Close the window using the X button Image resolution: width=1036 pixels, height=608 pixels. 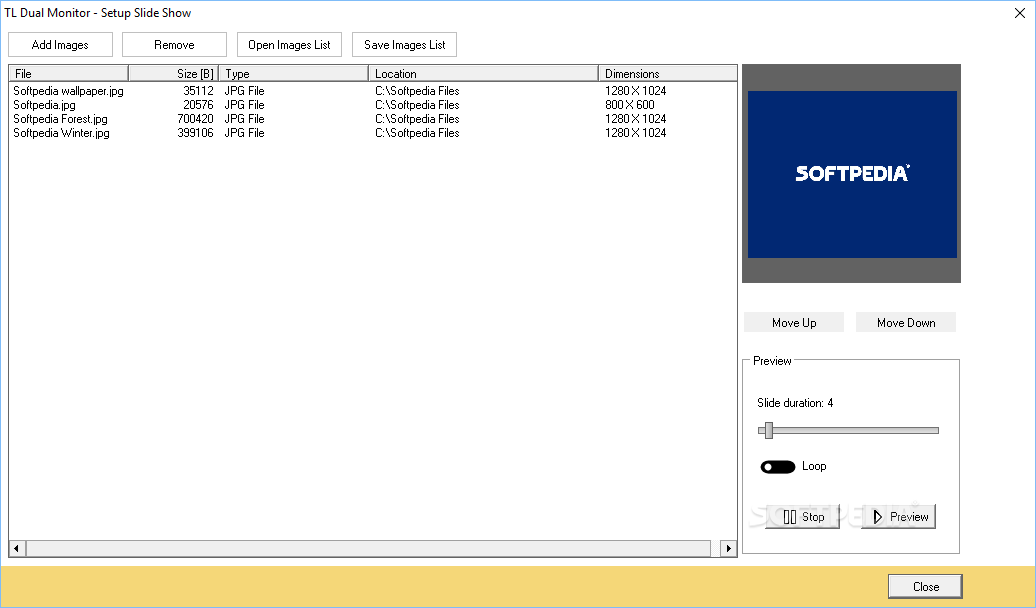[1019, 13]
